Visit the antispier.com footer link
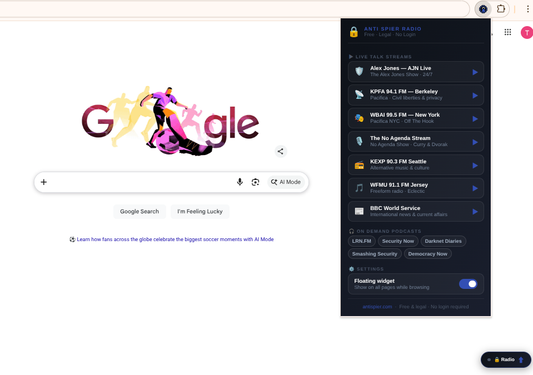 377,307
